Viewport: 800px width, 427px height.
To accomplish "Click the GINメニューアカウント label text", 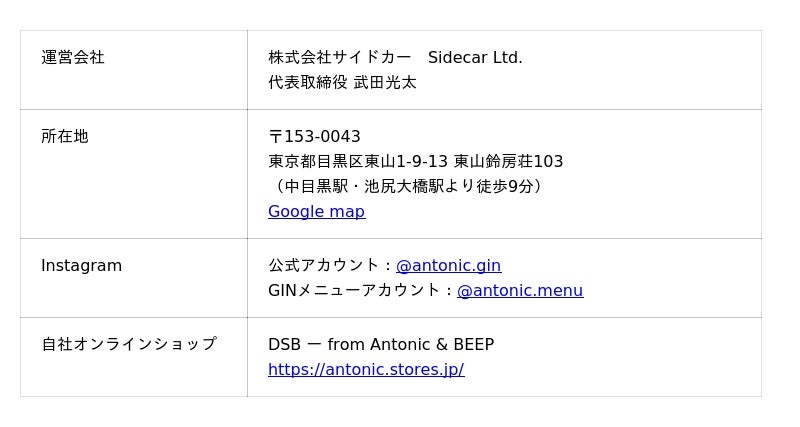I will [354, 291].
